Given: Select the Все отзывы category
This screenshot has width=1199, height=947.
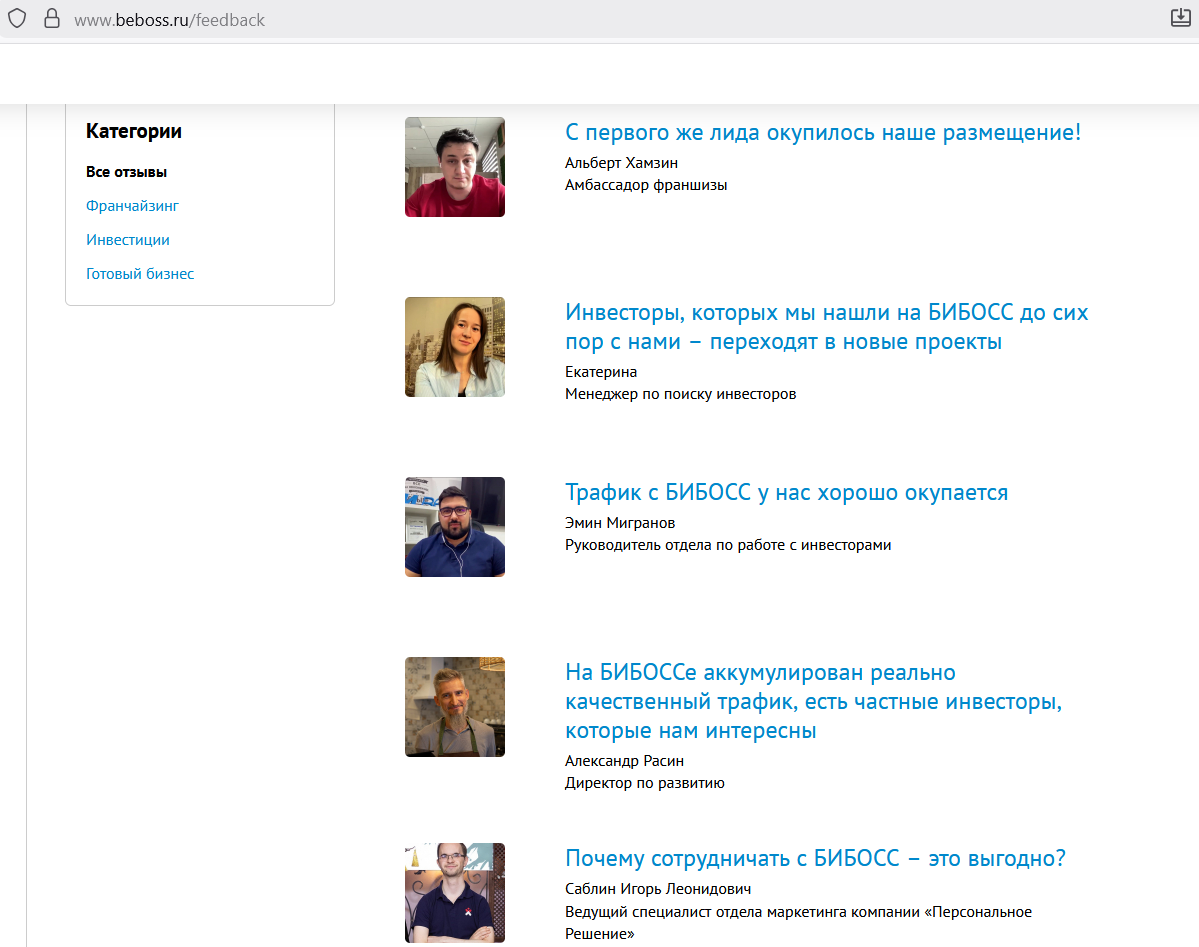Looking at the screenshot, I should (x=126, y=172).
